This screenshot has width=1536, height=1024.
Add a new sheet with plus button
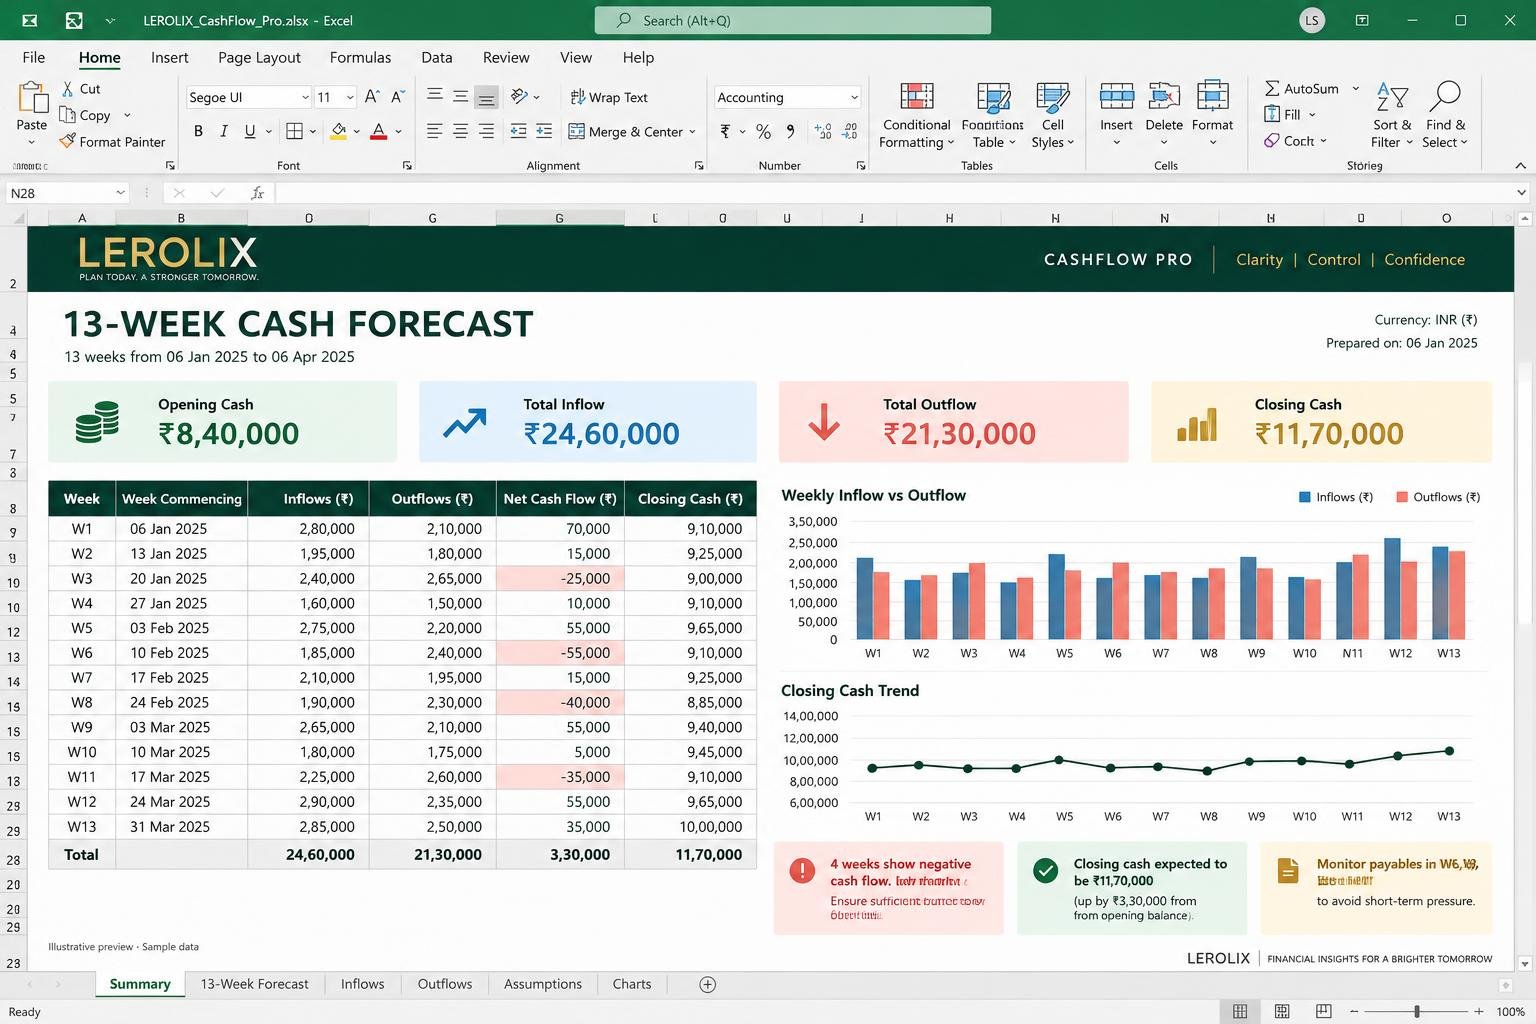[707, 984]
